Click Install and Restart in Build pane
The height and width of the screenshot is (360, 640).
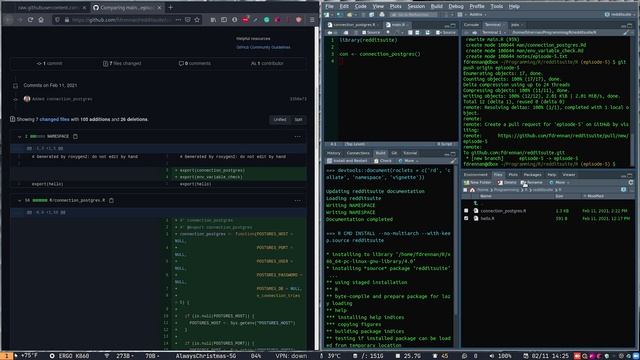click(x=347, y=161)
